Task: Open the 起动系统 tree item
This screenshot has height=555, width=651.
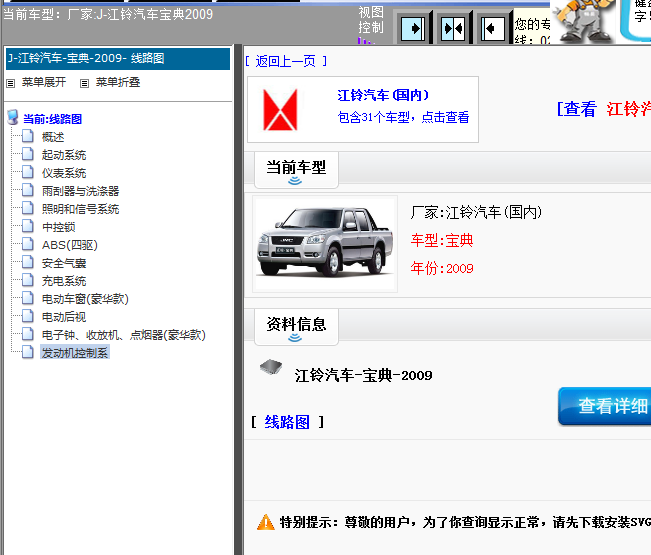Action: click(x=64, y=155)
